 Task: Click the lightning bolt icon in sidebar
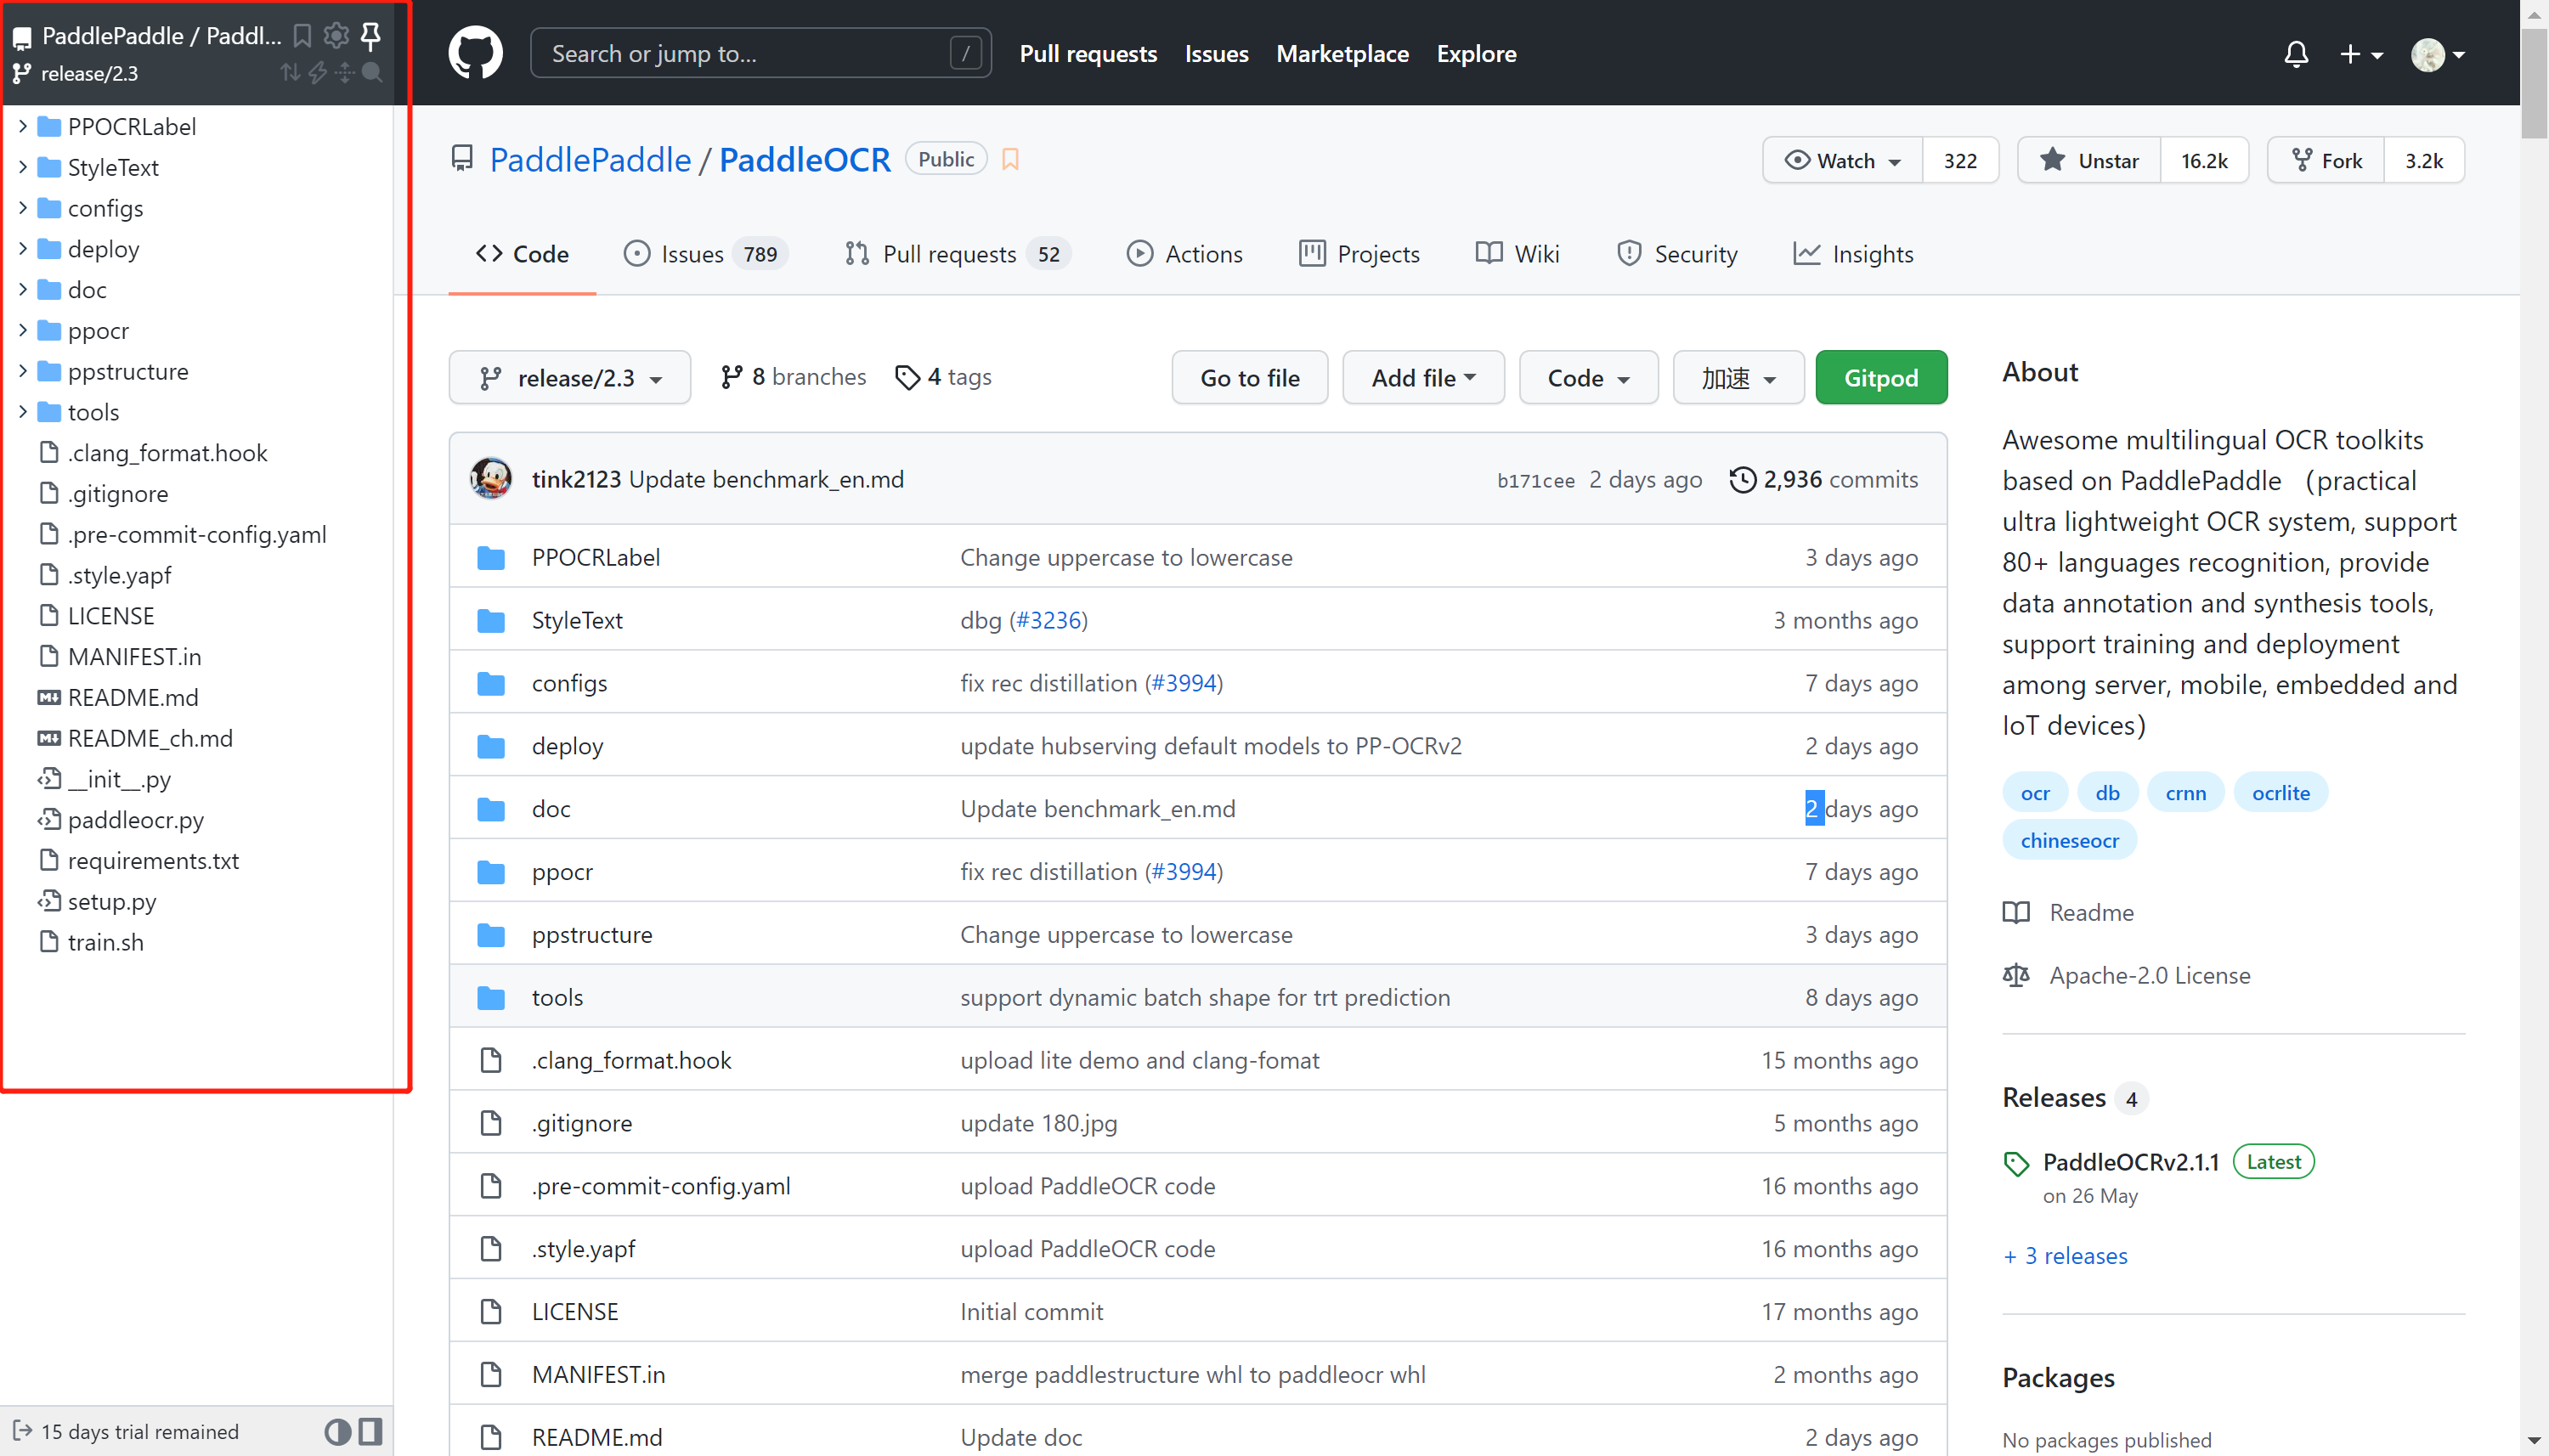tap(318, 72)
